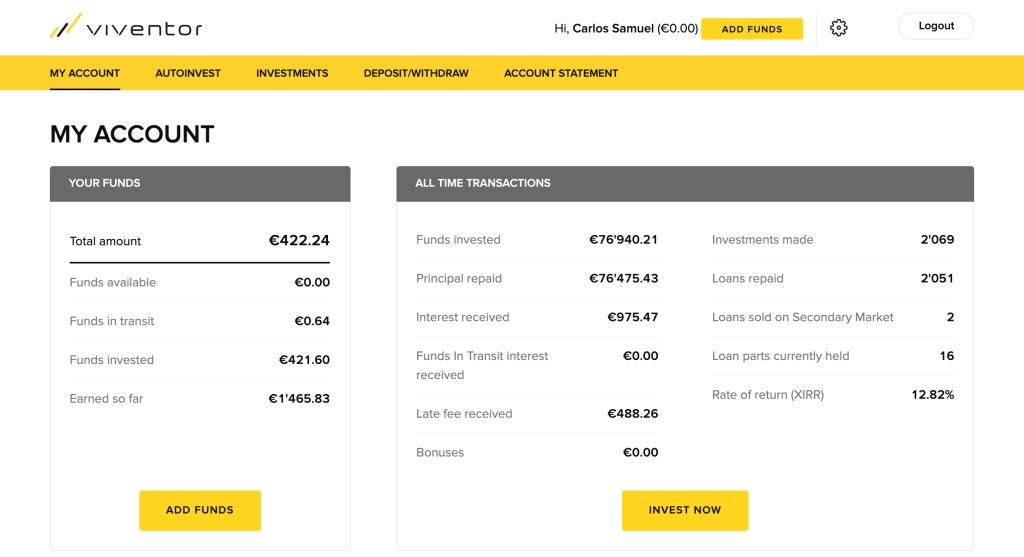Click the Earned so far amount

pos(299,399)
